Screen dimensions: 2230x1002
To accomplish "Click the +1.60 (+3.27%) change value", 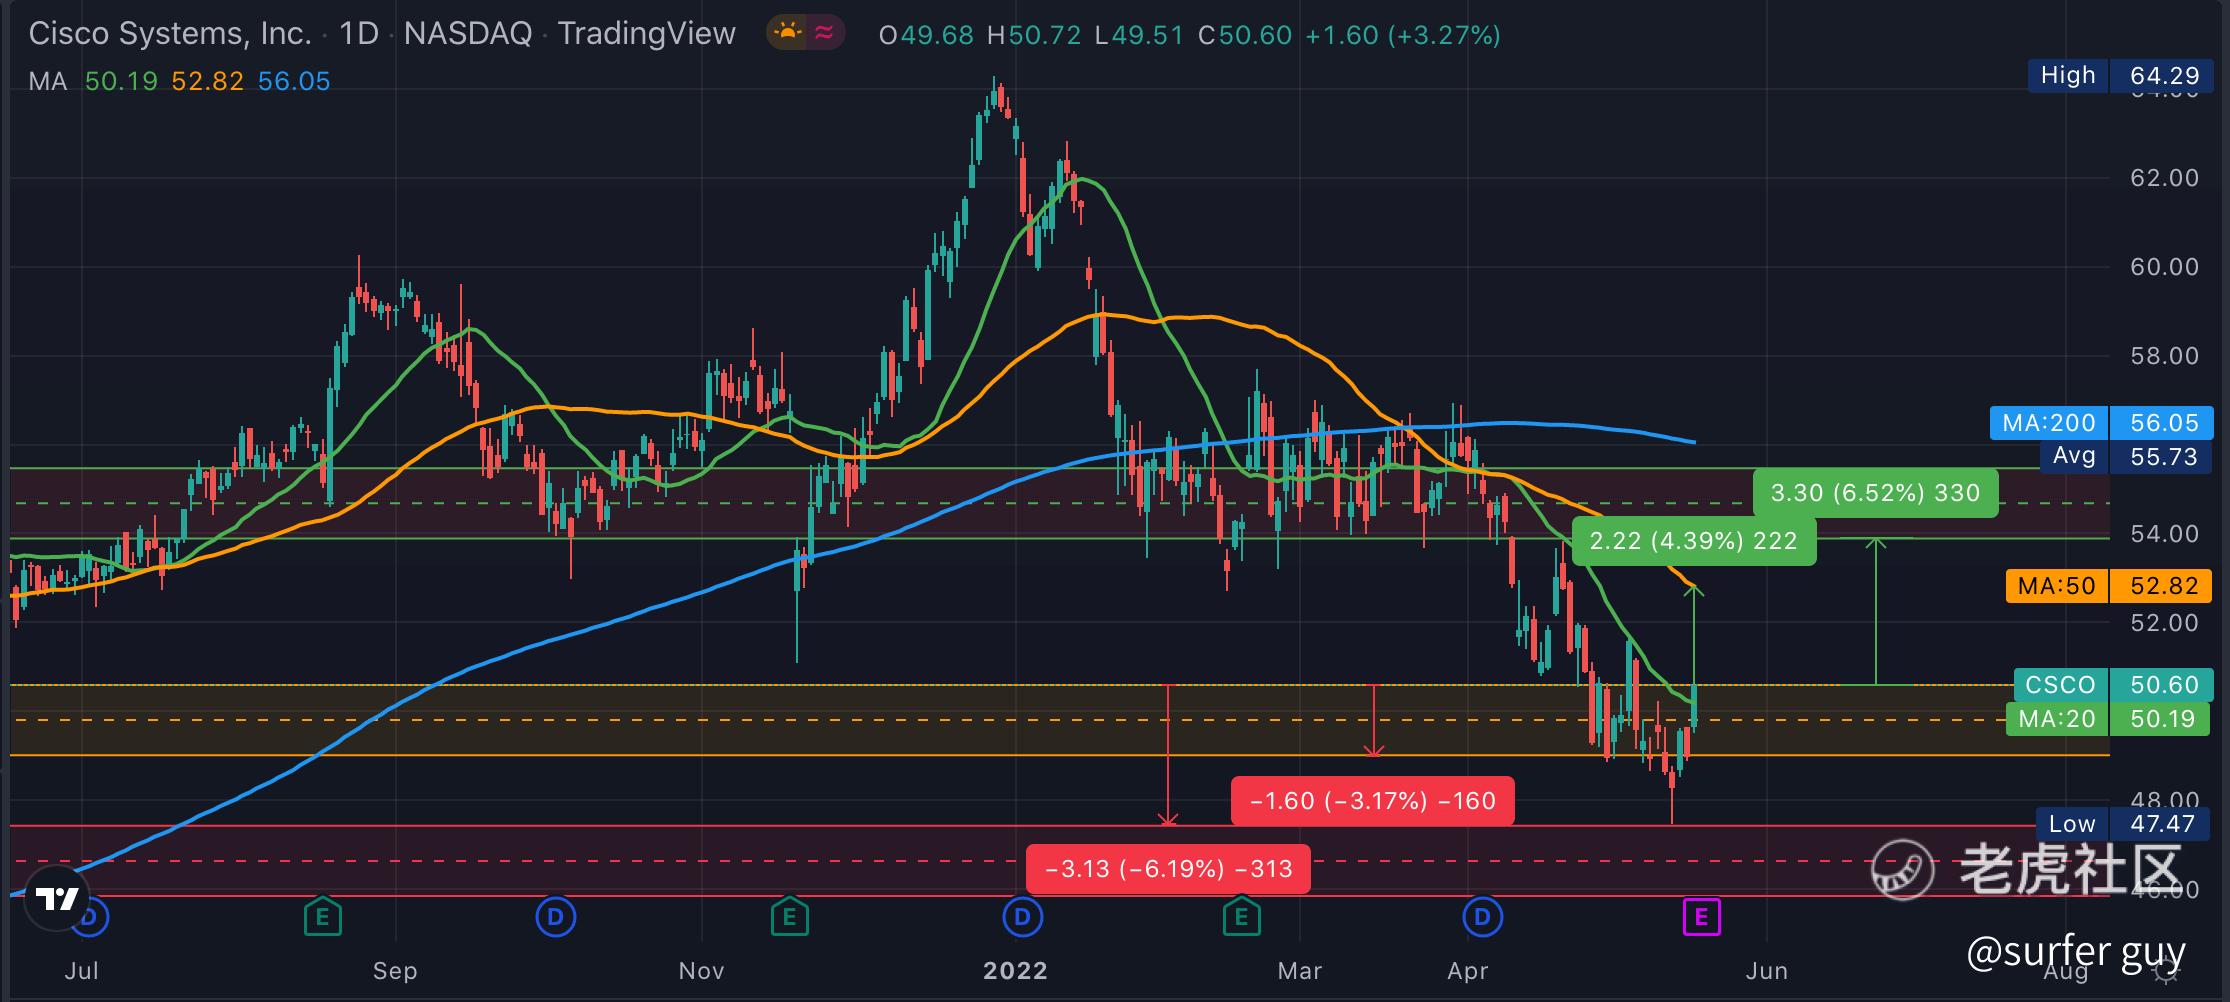I will pos(1403,35).
